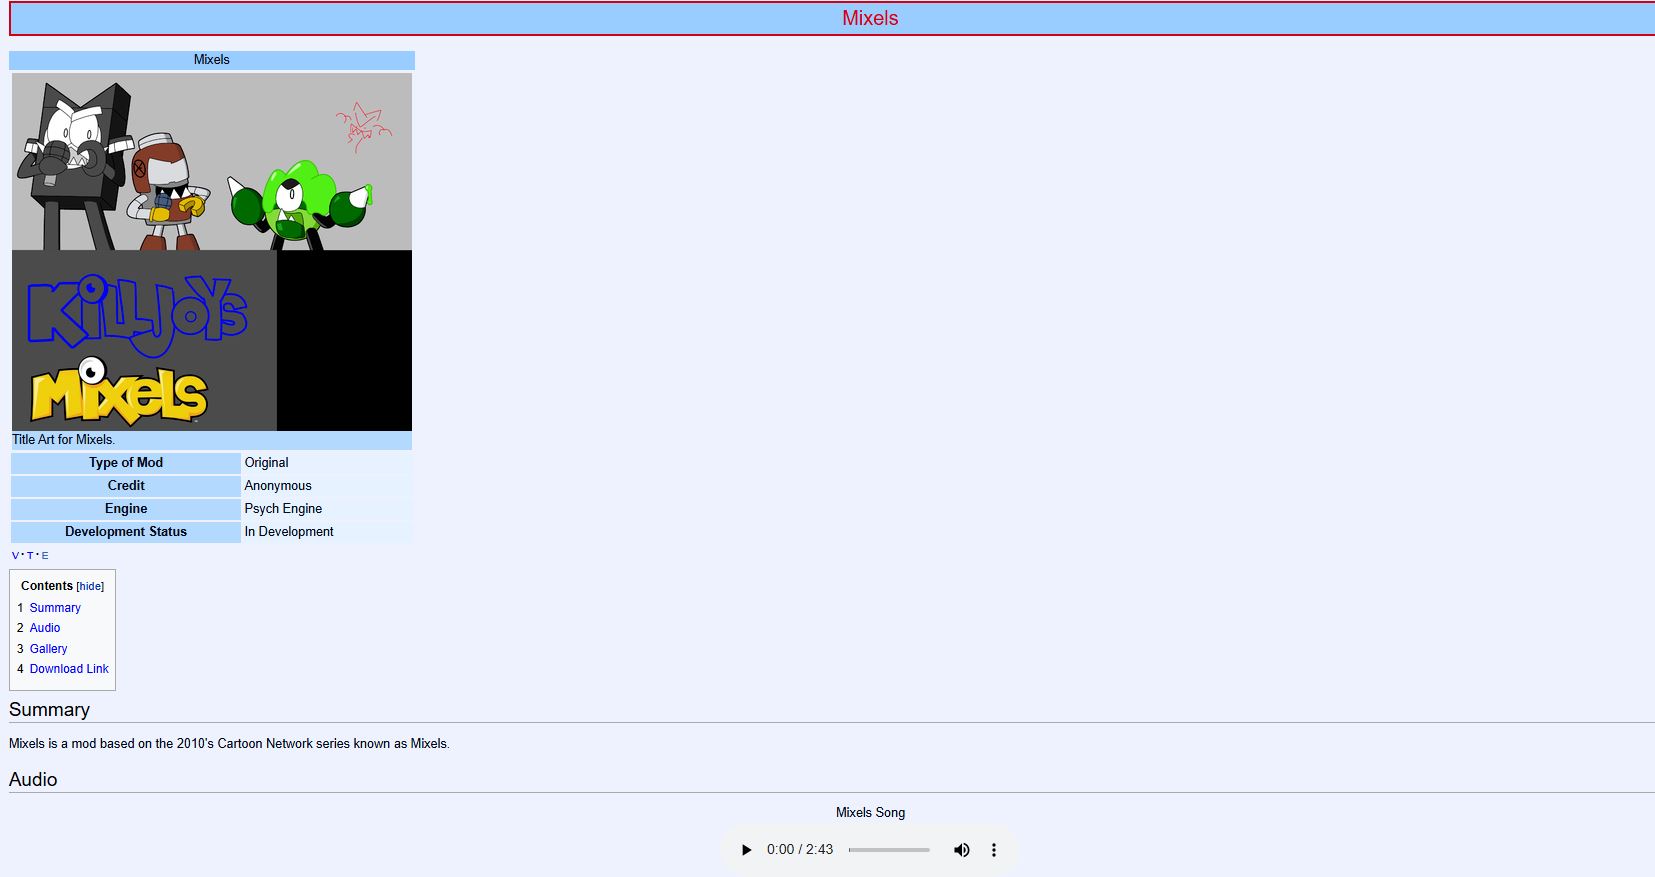1655x877 pixels.
Task: Select the 'Original' mod type value
Action: (x=266, y=463)
